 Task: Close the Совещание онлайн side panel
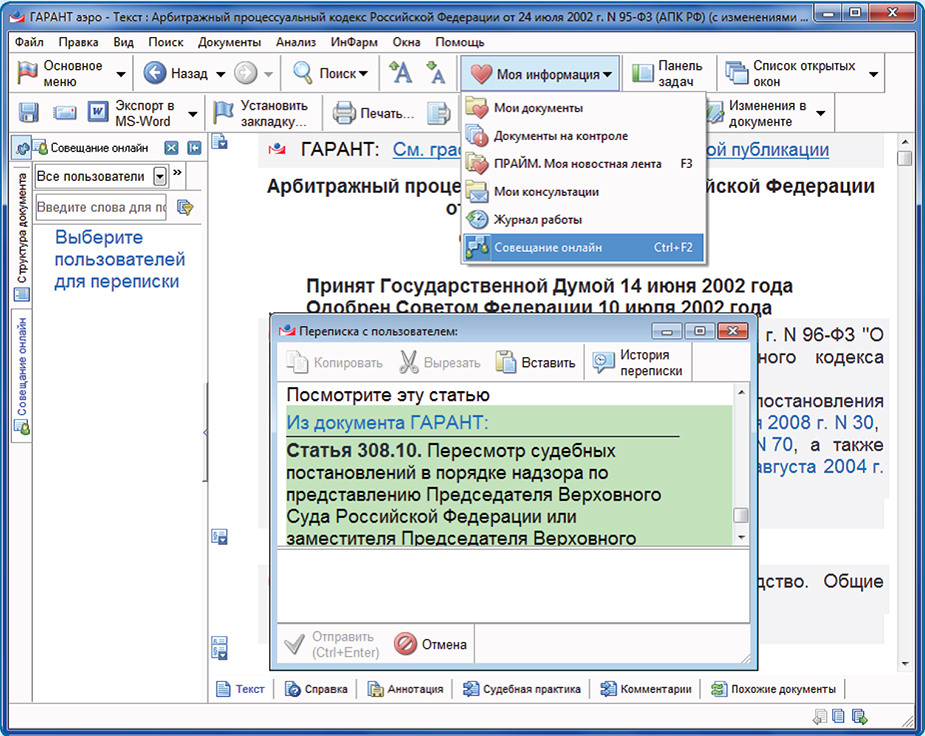(171, 148)
